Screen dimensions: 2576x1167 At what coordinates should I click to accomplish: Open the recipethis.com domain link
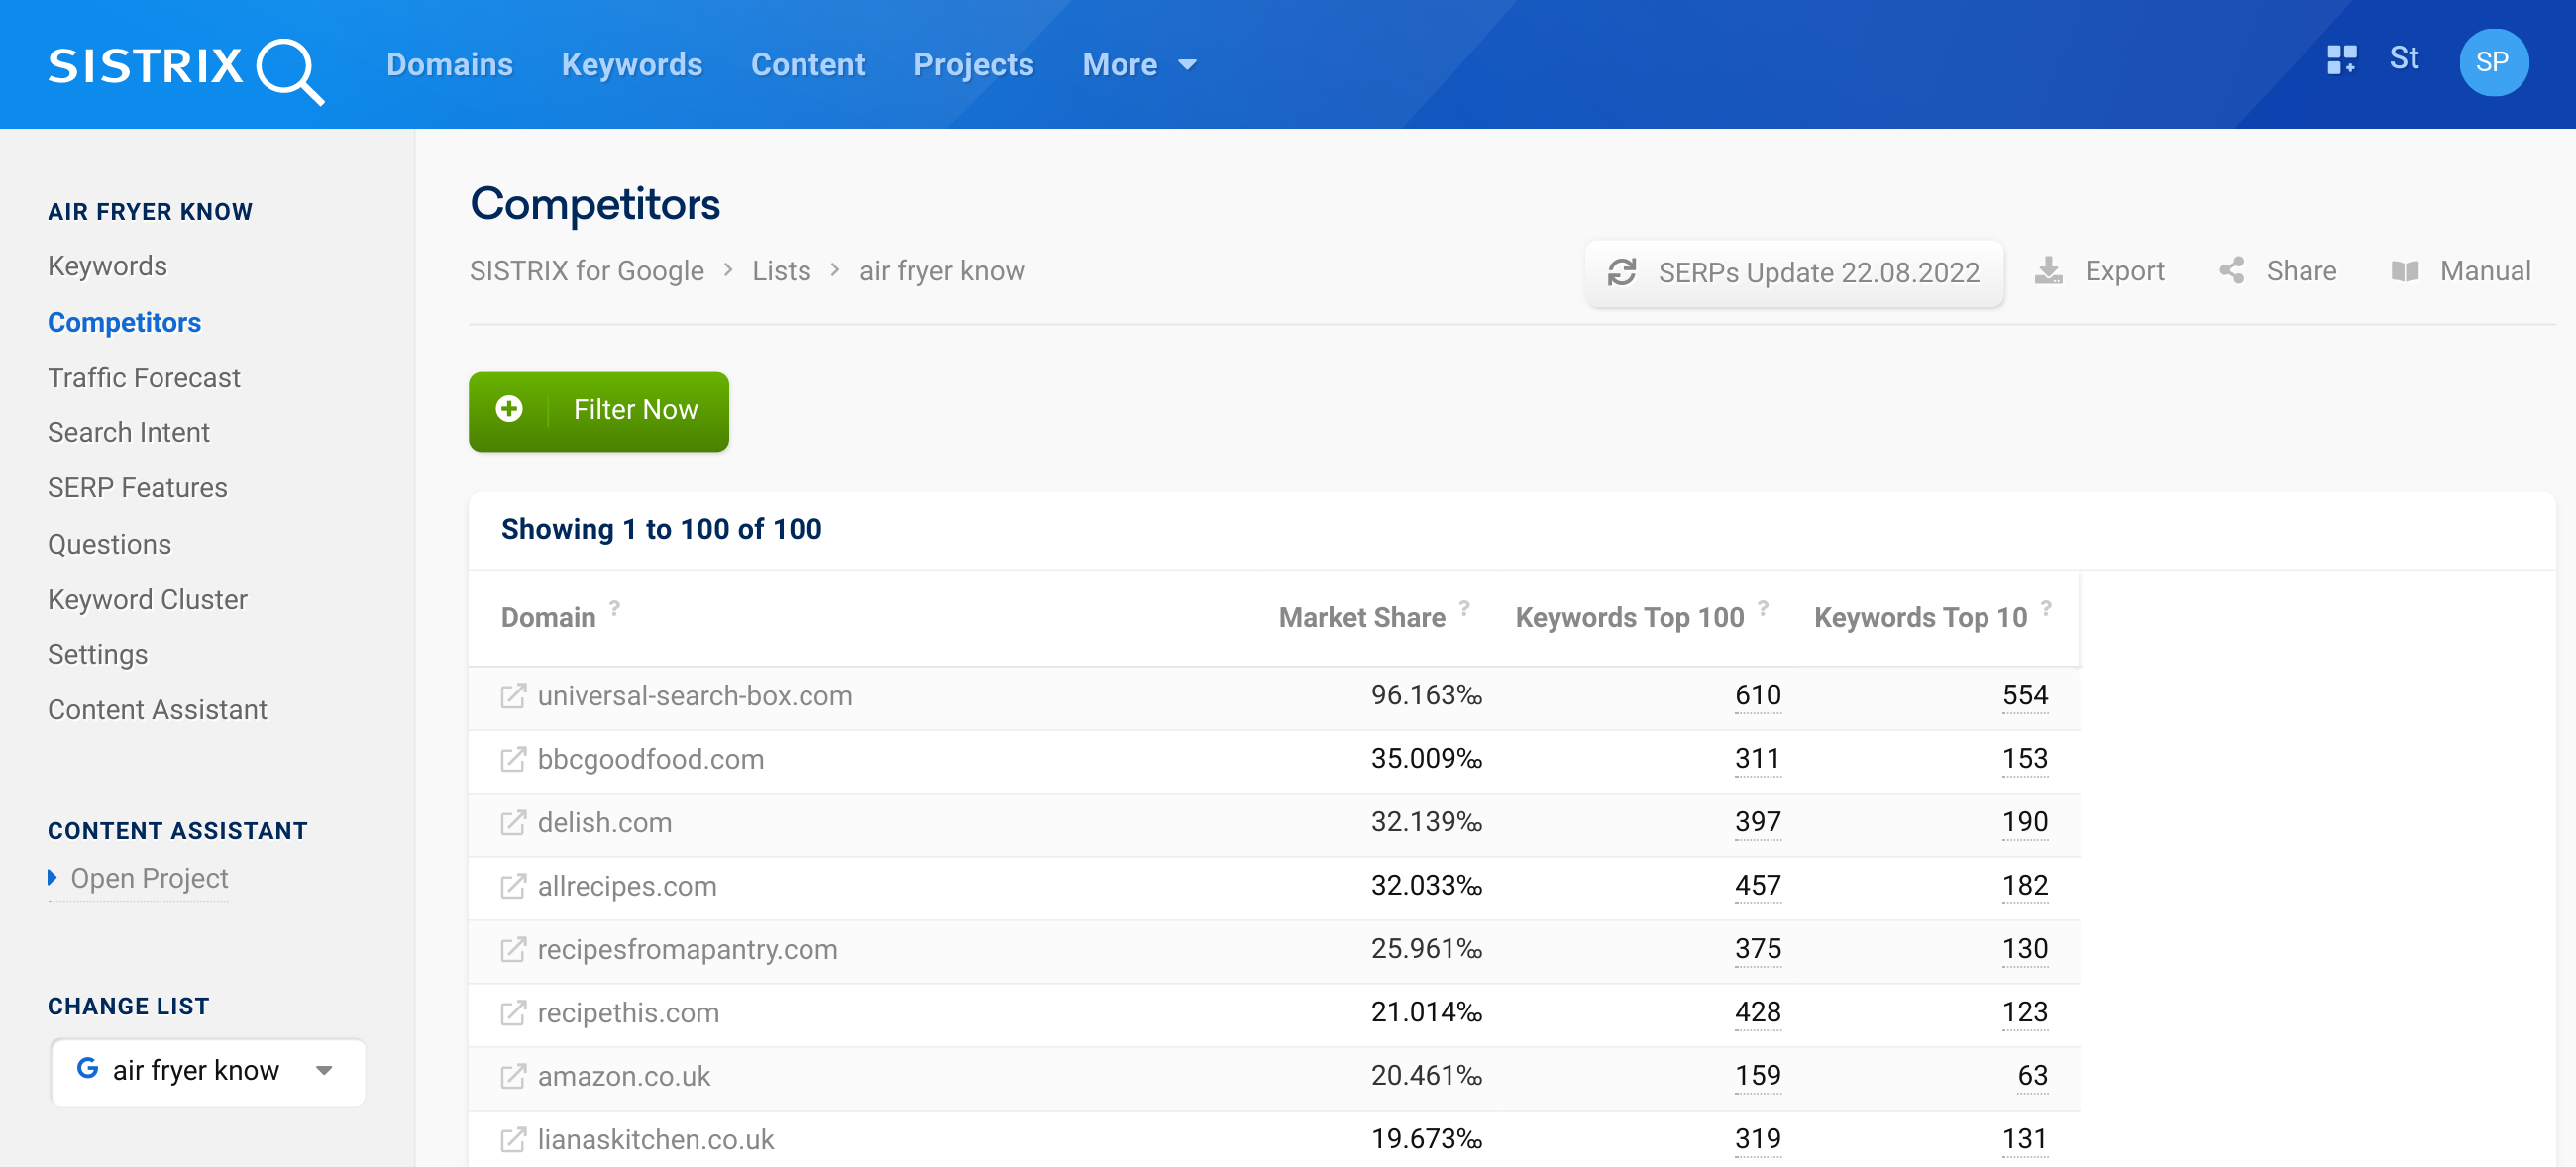[628, 1013]
